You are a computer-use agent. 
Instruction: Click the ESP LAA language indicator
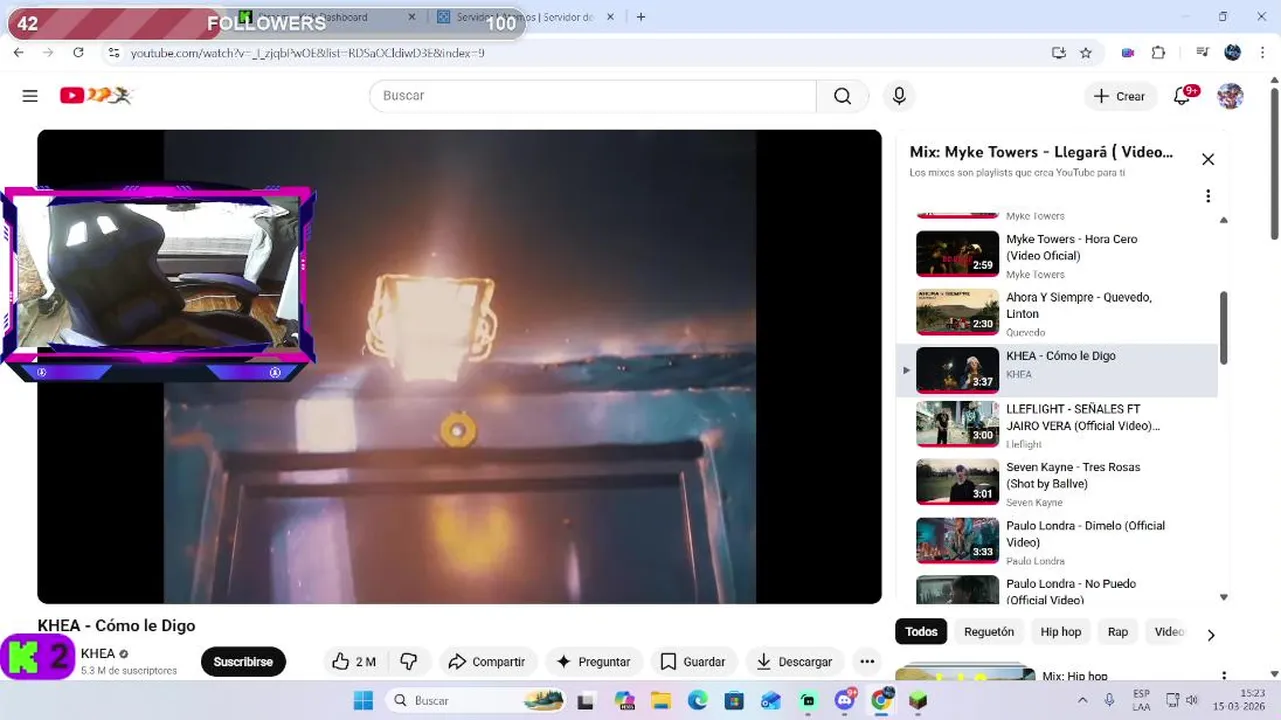coord(1141,701)
